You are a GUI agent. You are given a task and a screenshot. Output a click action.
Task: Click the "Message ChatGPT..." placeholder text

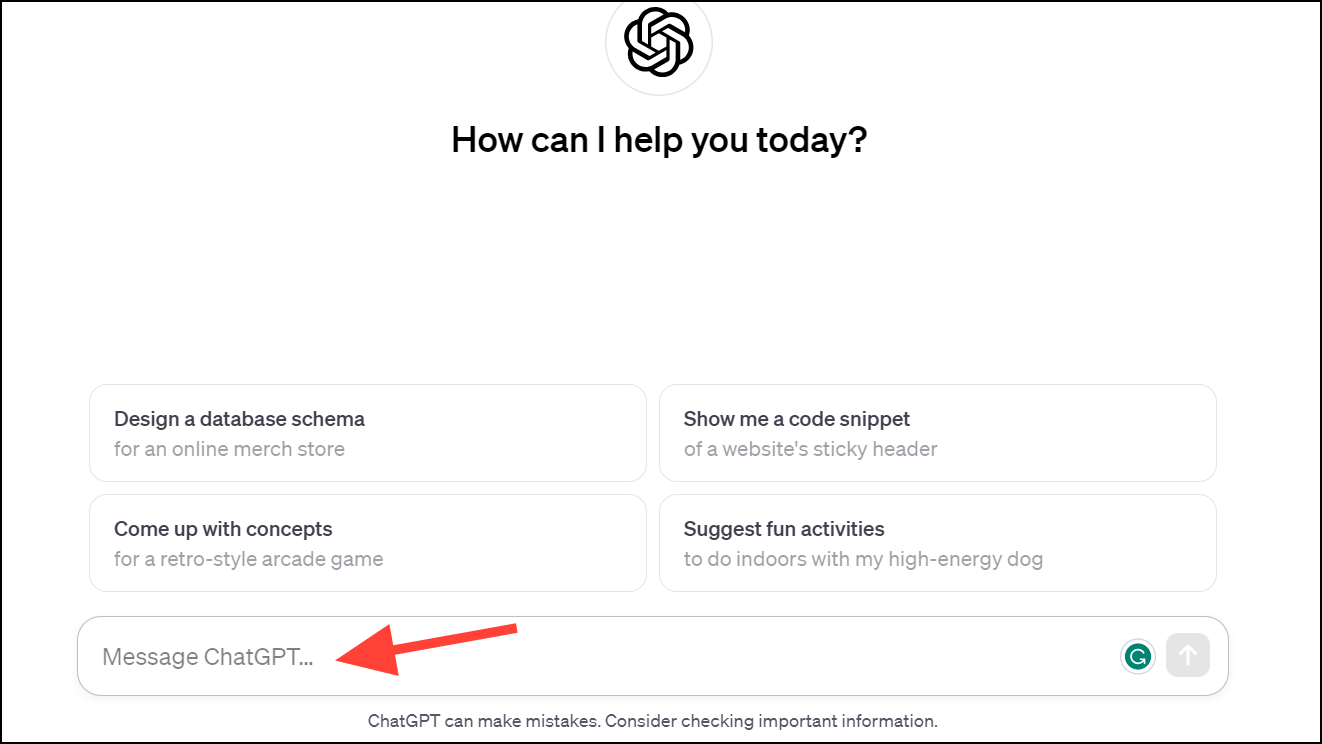tap(208, 657)
